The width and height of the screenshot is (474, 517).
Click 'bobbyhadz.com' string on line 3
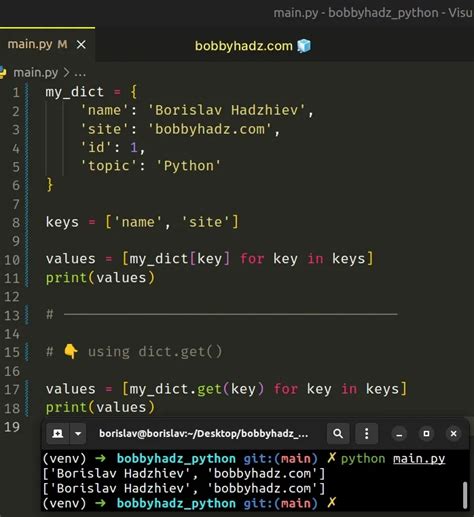click(210, 129)
